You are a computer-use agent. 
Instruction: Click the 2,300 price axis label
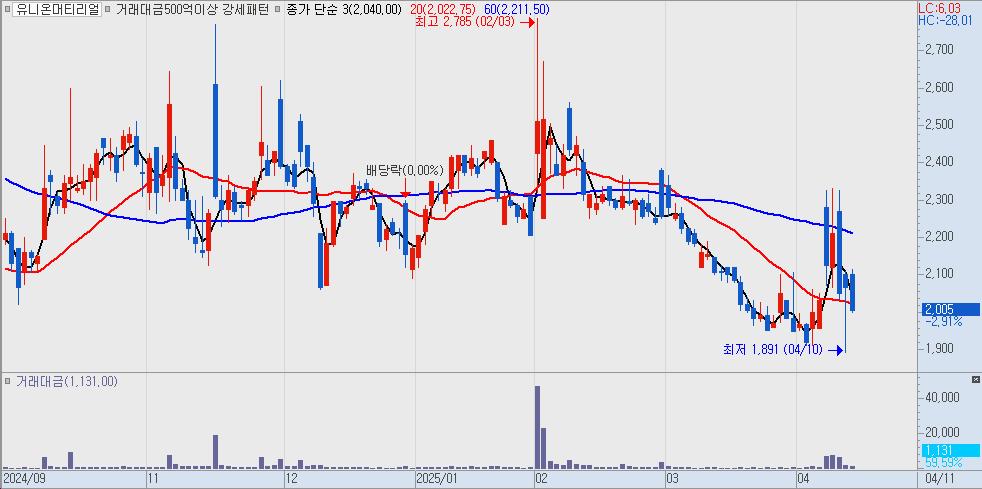click(x=939, y=198)
